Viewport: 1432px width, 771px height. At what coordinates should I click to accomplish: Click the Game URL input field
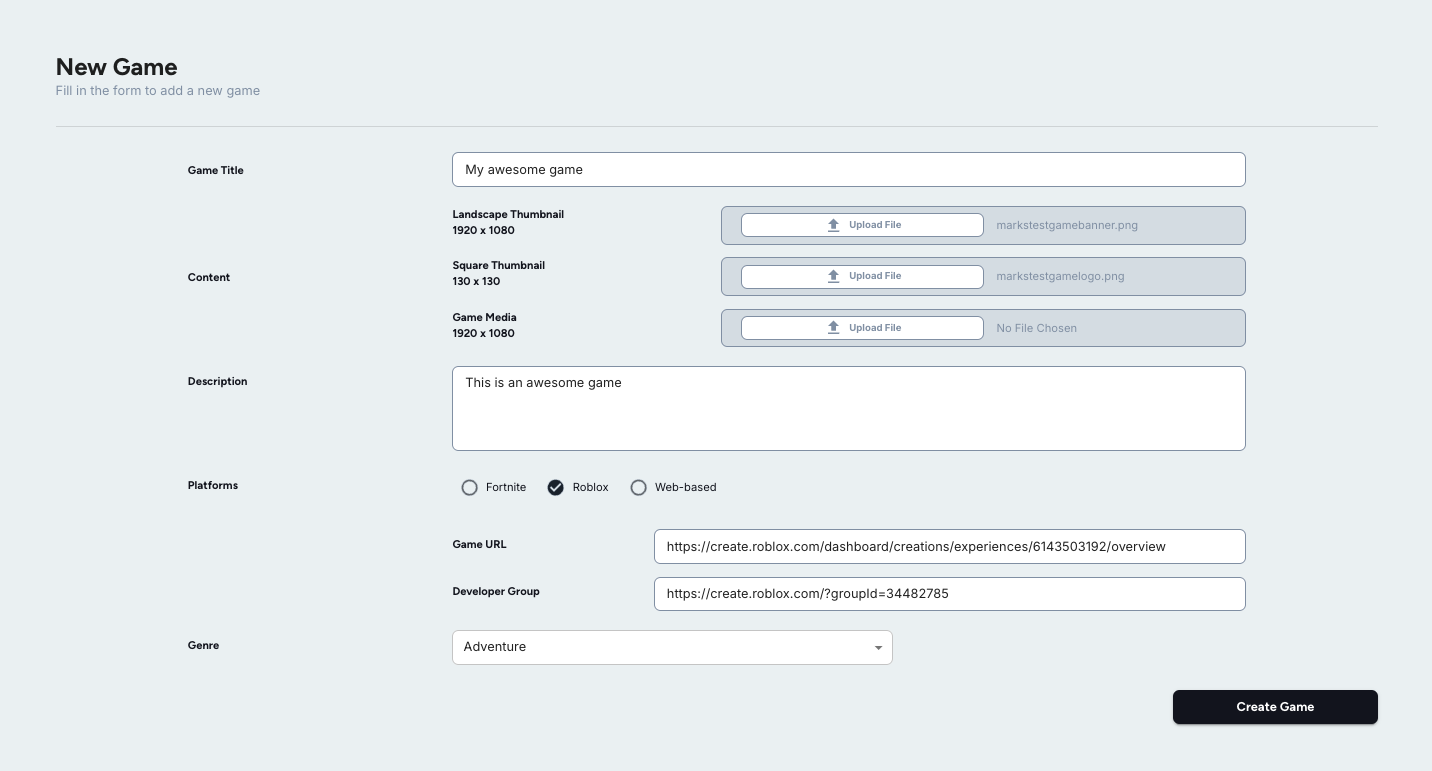pos(949,546)
